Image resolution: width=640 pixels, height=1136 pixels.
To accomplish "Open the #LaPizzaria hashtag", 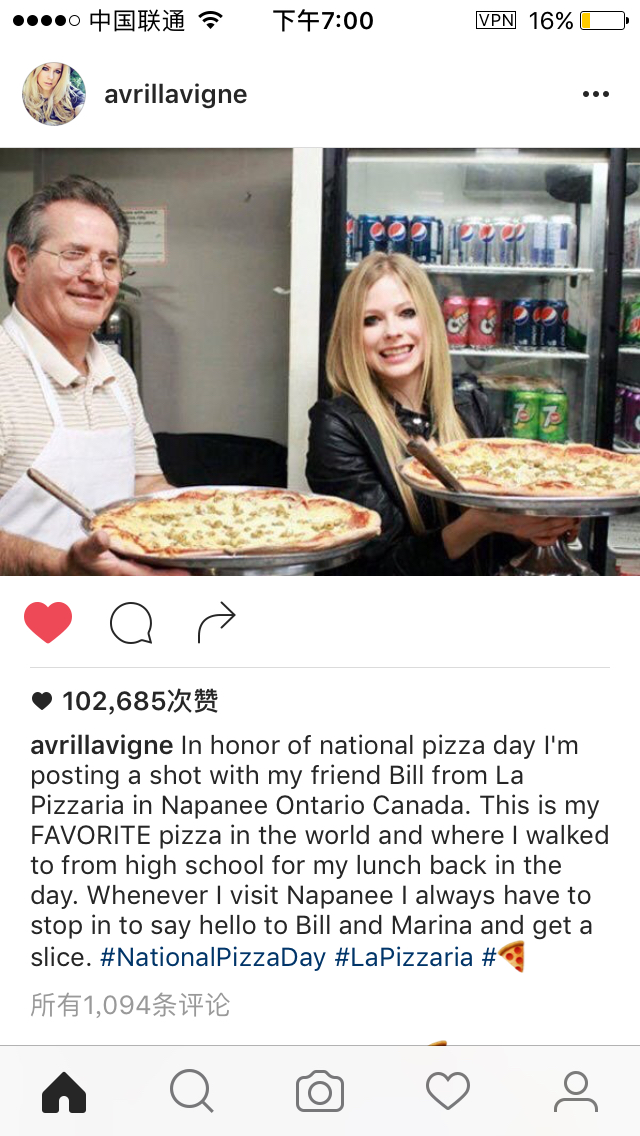I will 404,957.
